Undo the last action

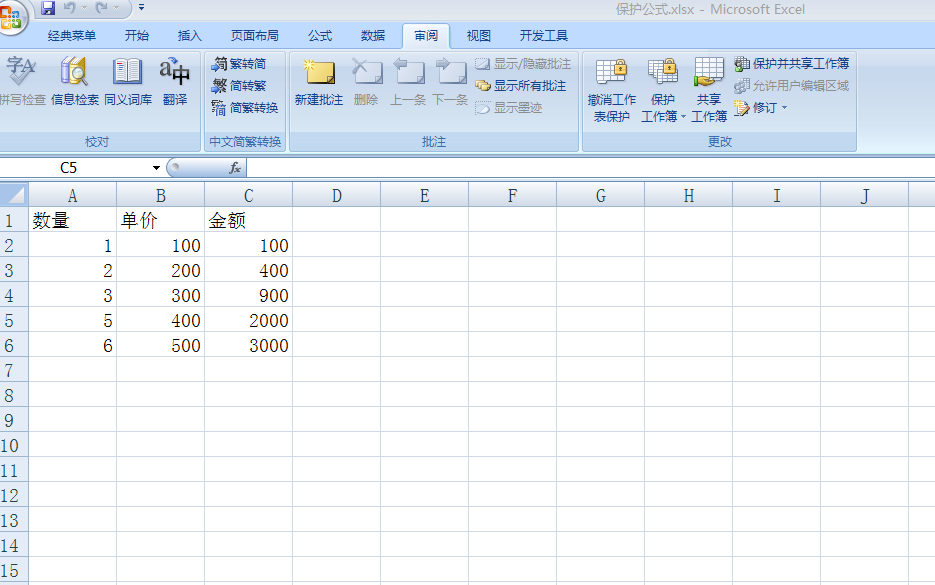70,8
